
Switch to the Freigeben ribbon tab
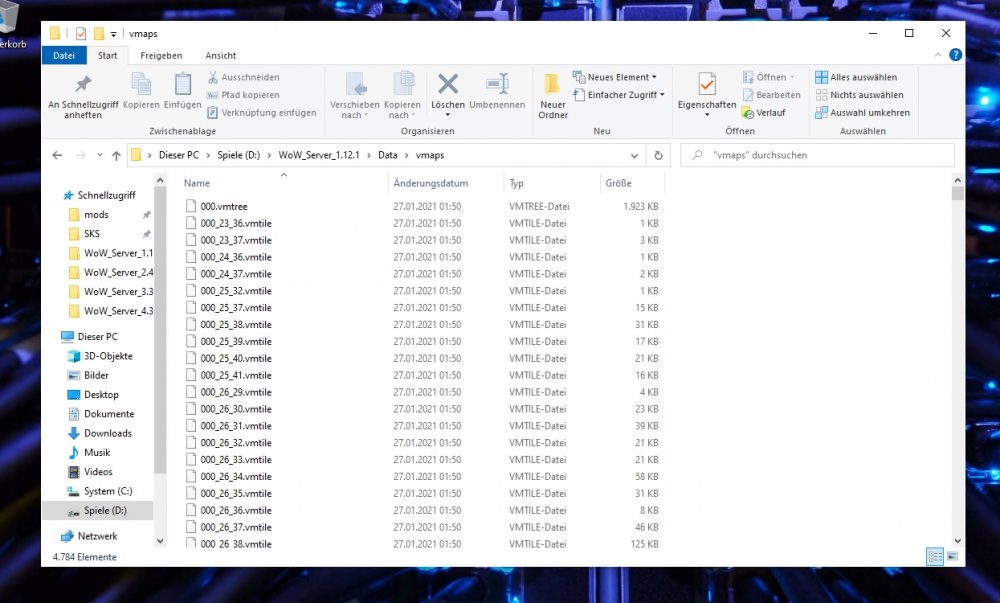[x=161, y=55]
